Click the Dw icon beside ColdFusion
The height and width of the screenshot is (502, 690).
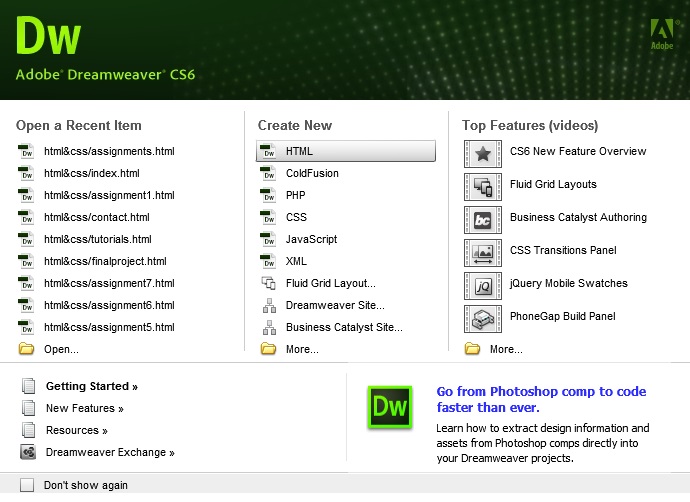point(268,173)
